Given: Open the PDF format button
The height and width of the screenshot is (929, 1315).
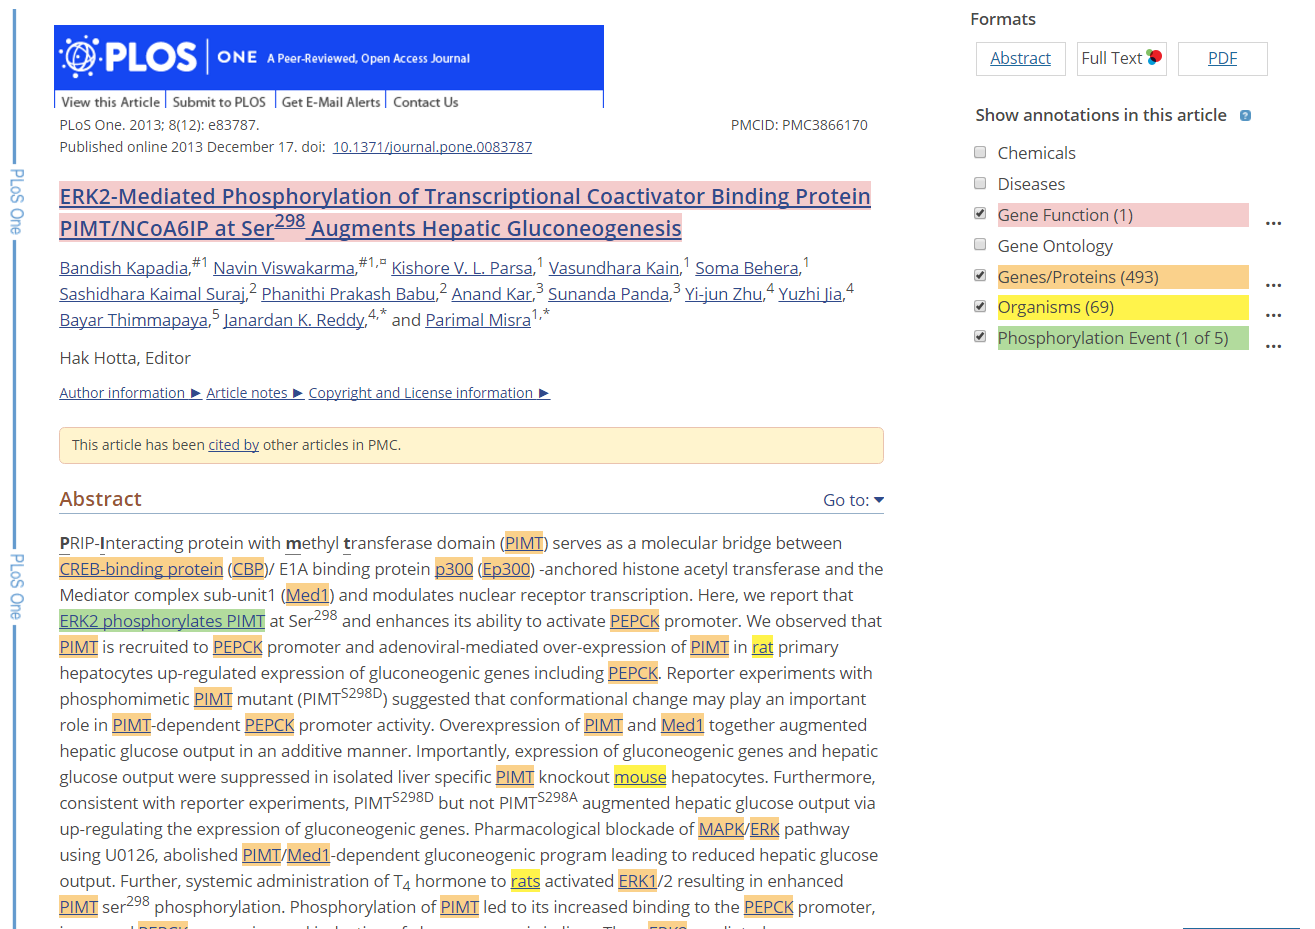Looking at the screenshot, I should coord(1222,59).
